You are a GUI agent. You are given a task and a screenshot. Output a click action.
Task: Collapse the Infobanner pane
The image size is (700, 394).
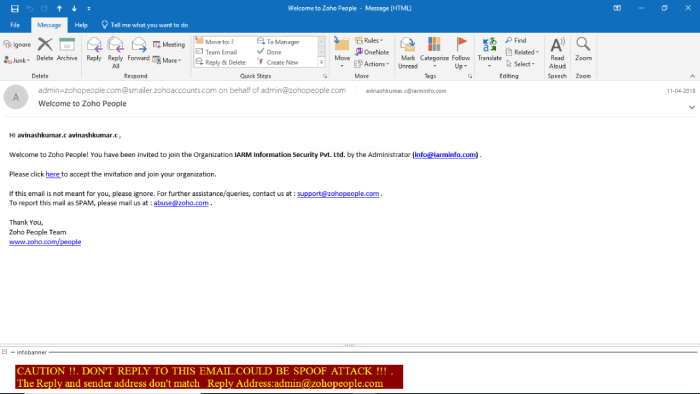[4, 352]
